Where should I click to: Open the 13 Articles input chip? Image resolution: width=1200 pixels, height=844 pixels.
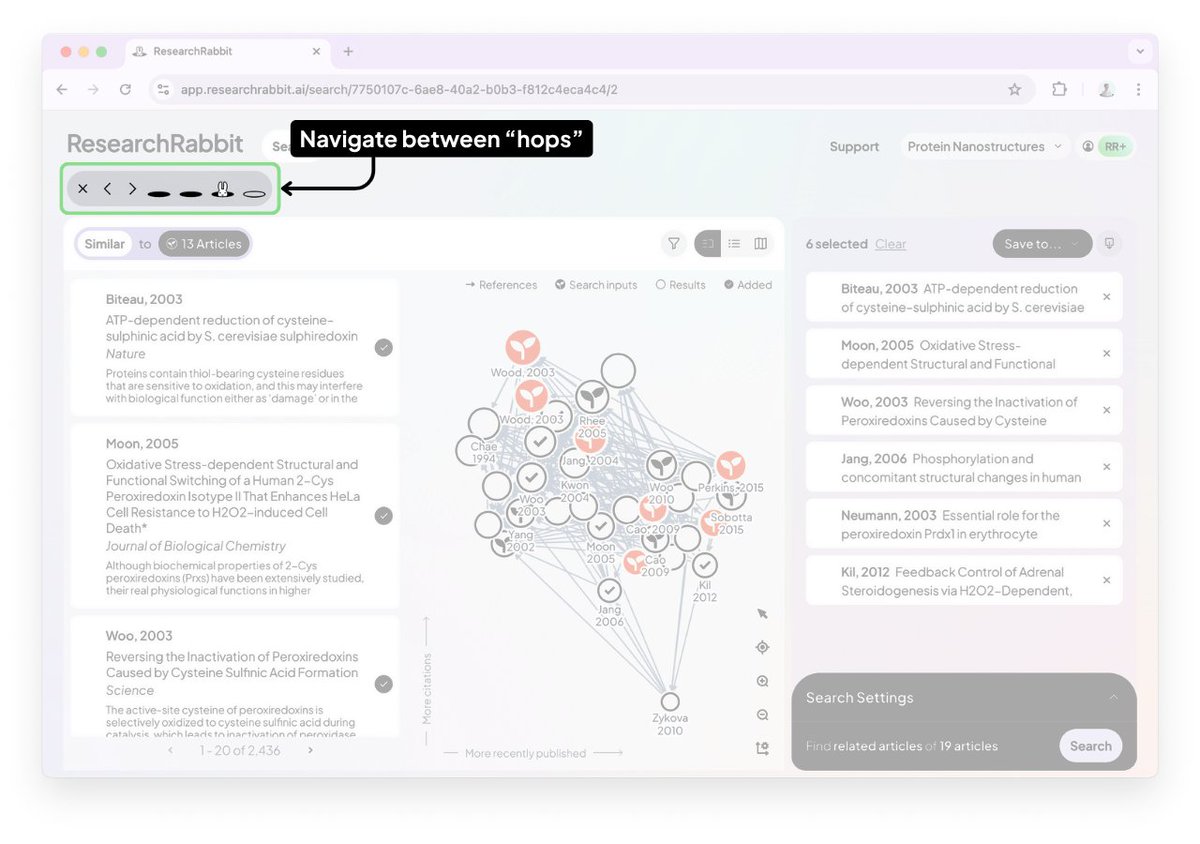[204, 244]
